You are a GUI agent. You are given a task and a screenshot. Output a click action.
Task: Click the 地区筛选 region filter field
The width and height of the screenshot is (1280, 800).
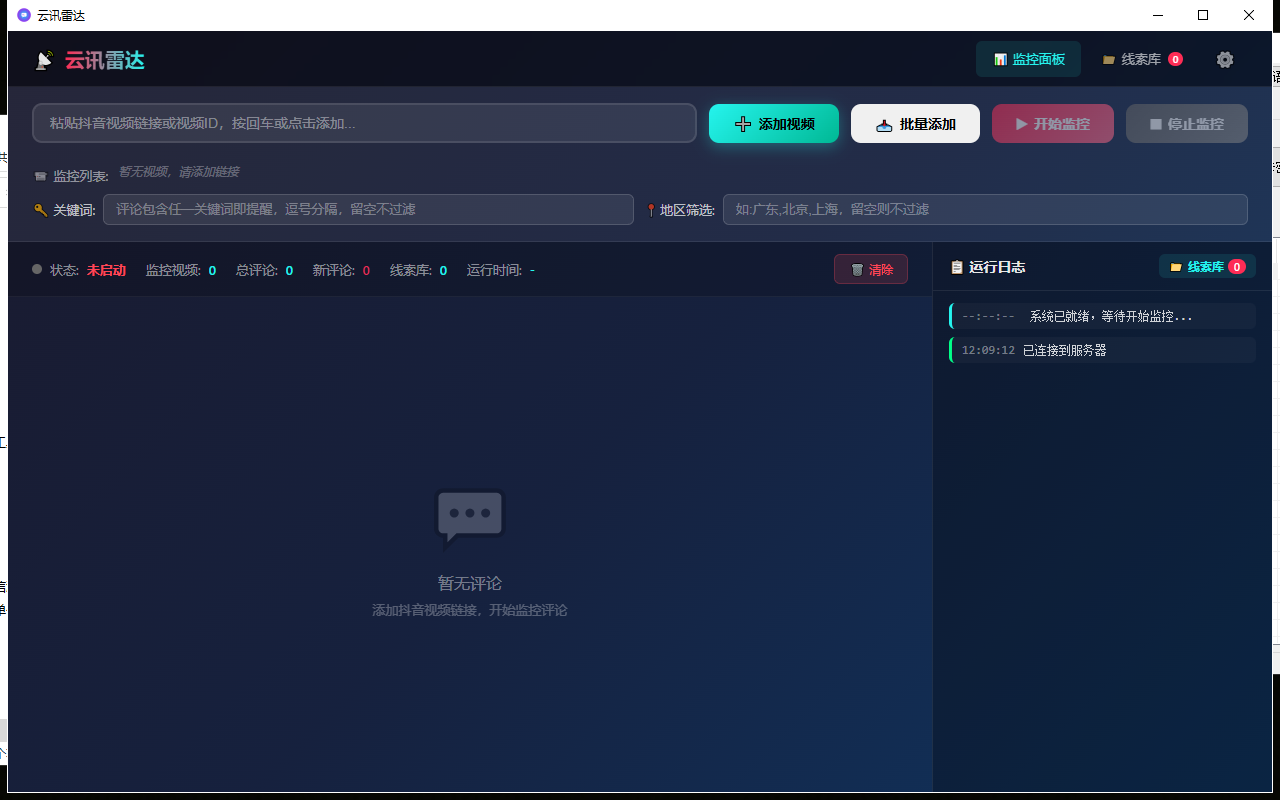pos(985,209)
